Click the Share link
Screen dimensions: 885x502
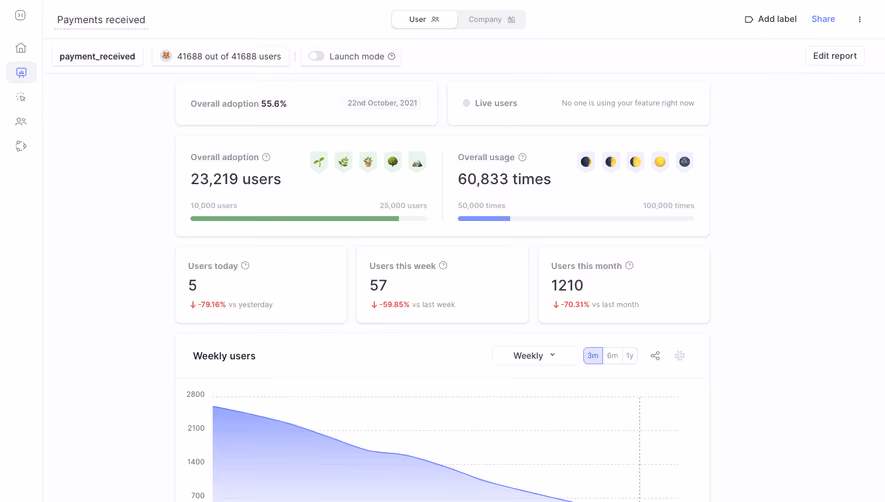point(823,19)
